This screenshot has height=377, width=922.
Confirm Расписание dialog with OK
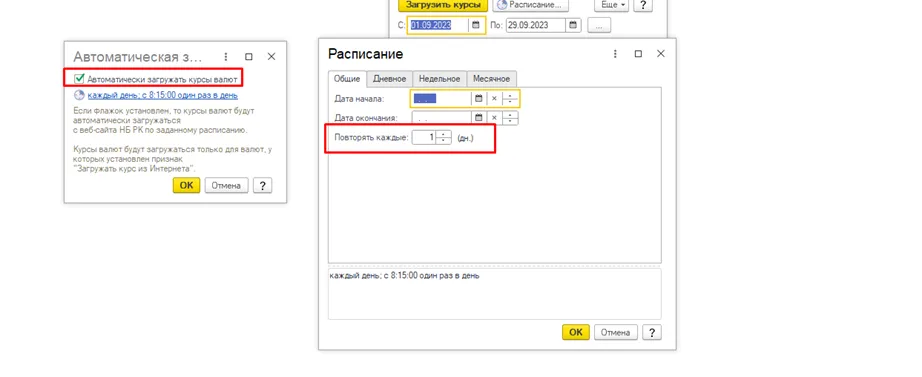576,332
